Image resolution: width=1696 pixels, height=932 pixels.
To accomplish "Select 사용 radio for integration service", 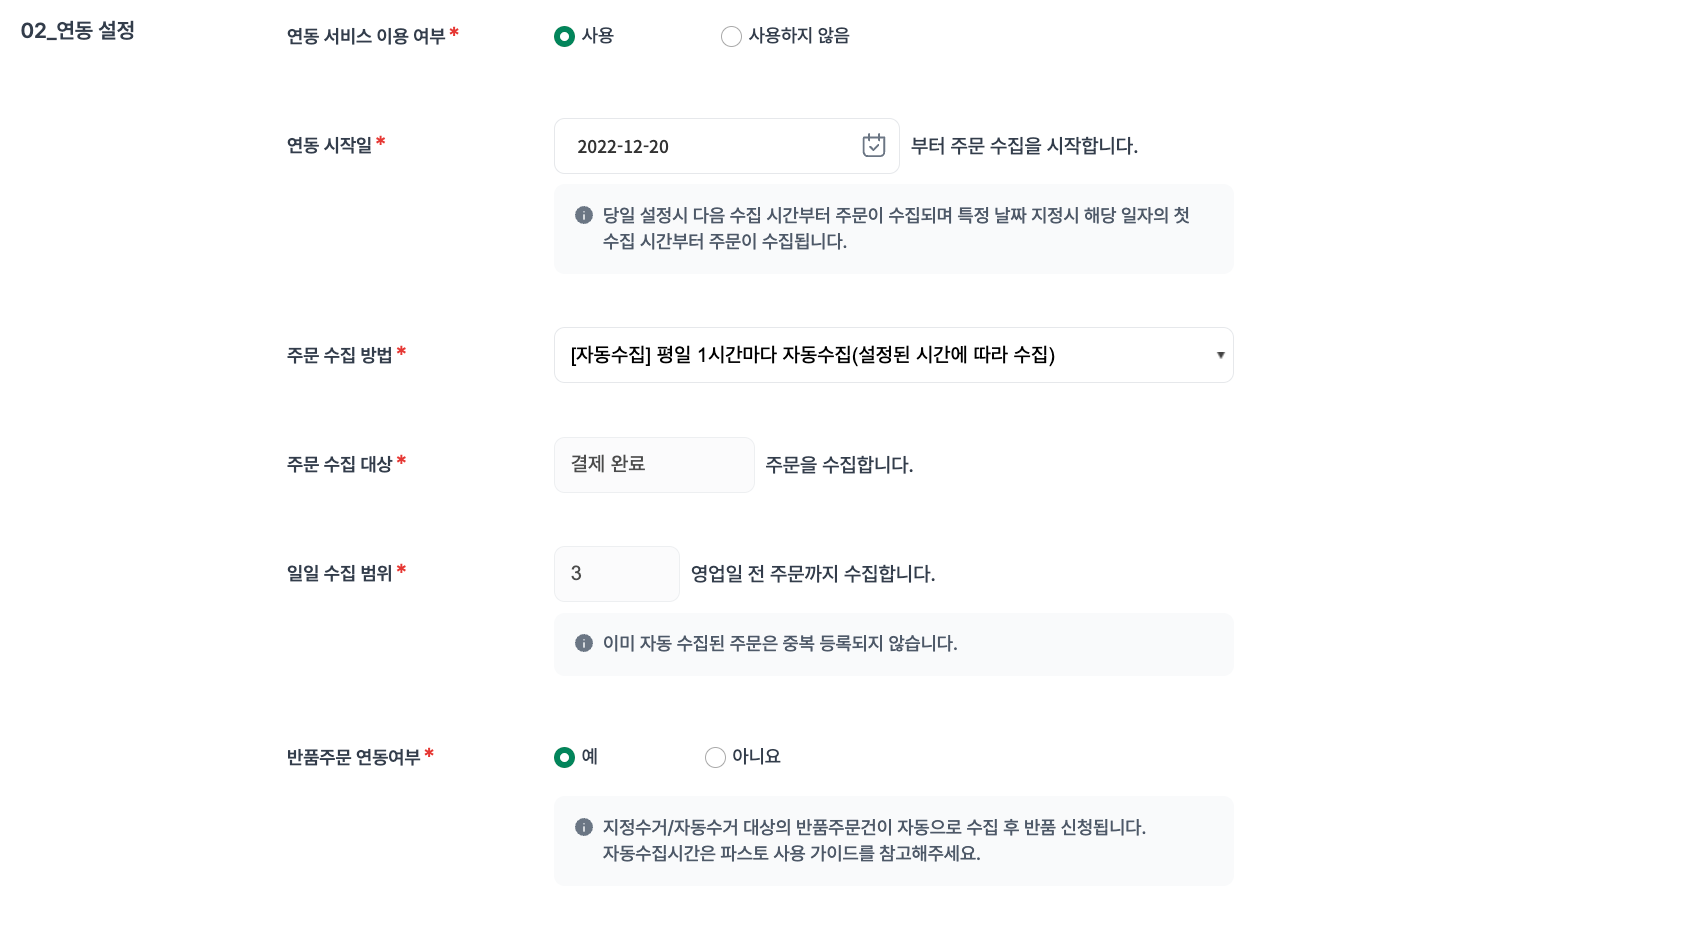I will point(565,36).
